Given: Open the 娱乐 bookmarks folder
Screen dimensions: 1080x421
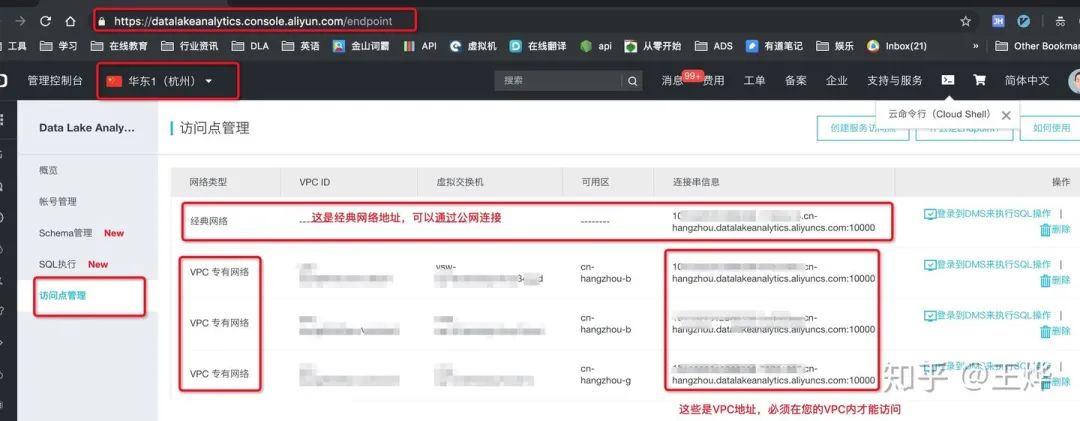Looking at the screenshot, I should pos(835,46).
